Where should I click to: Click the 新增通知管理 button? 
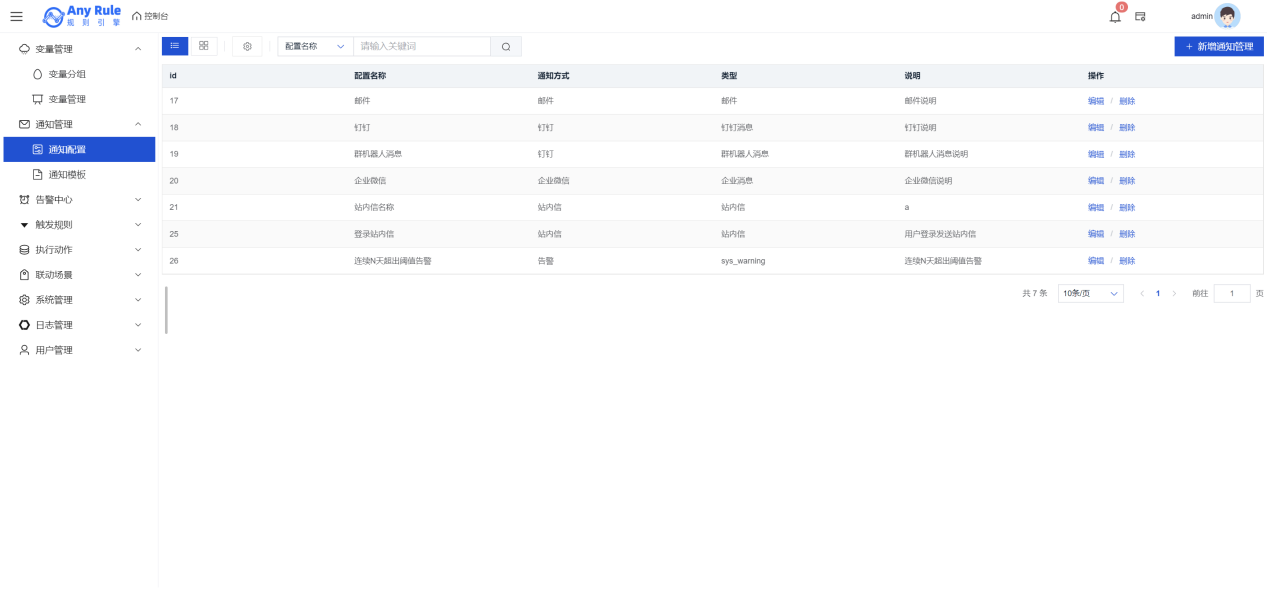pos(1218,46)
